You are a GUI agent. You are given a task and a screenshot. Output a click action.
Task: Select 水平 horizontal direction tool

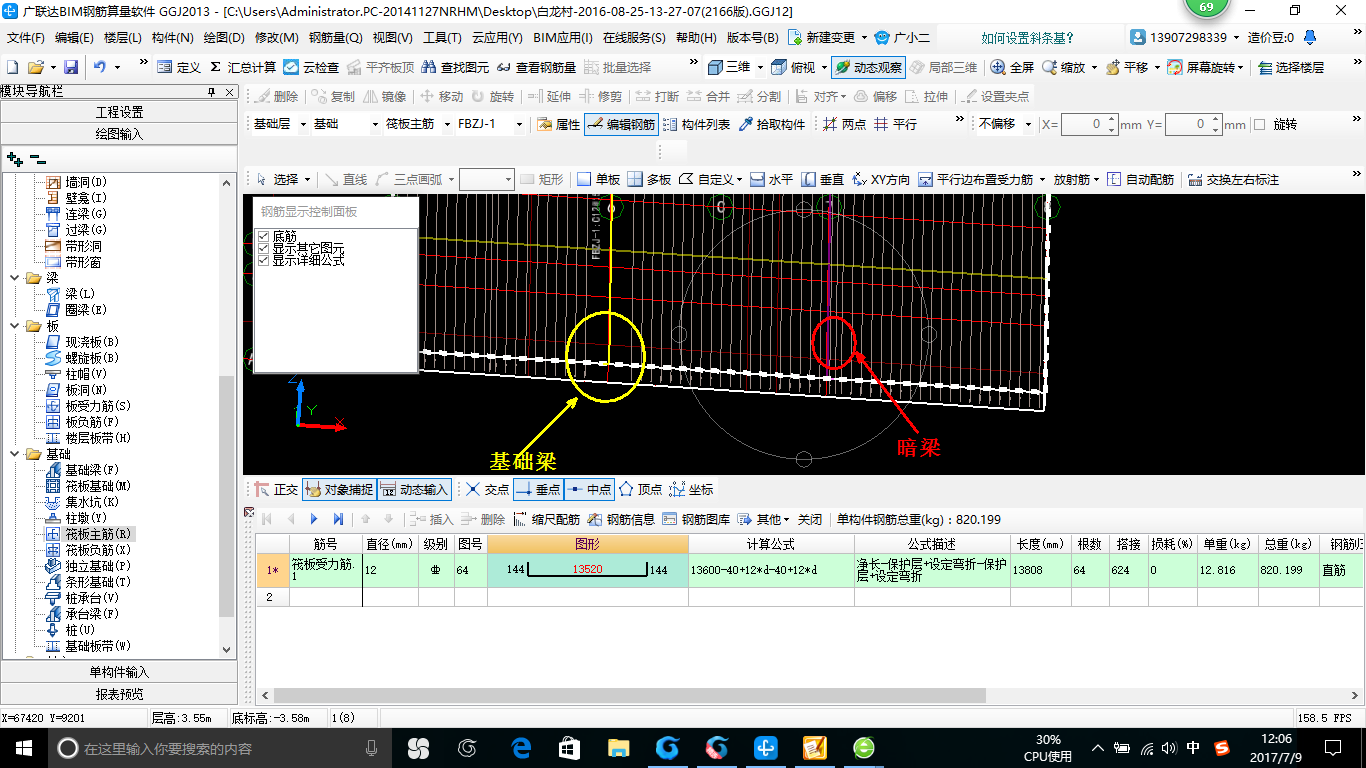click(x=771, y=180)
